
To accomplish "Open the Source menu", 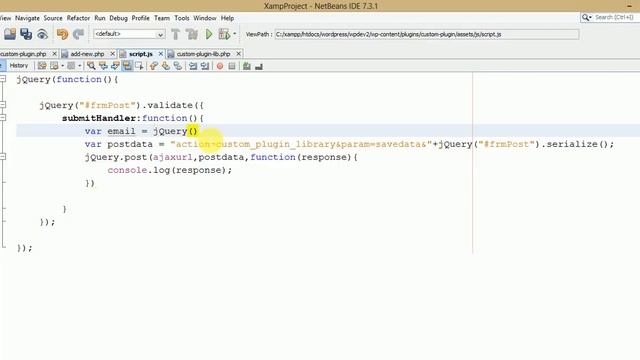I will click(x=53, y=18).
